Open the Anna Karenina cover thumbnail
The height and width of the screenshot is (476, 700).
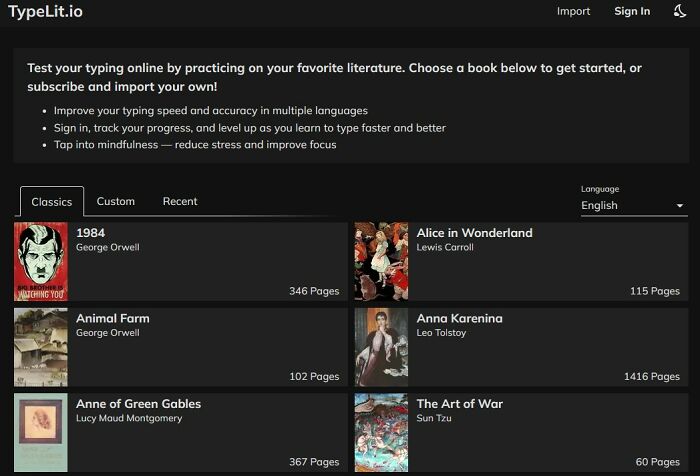click(381, 347)
